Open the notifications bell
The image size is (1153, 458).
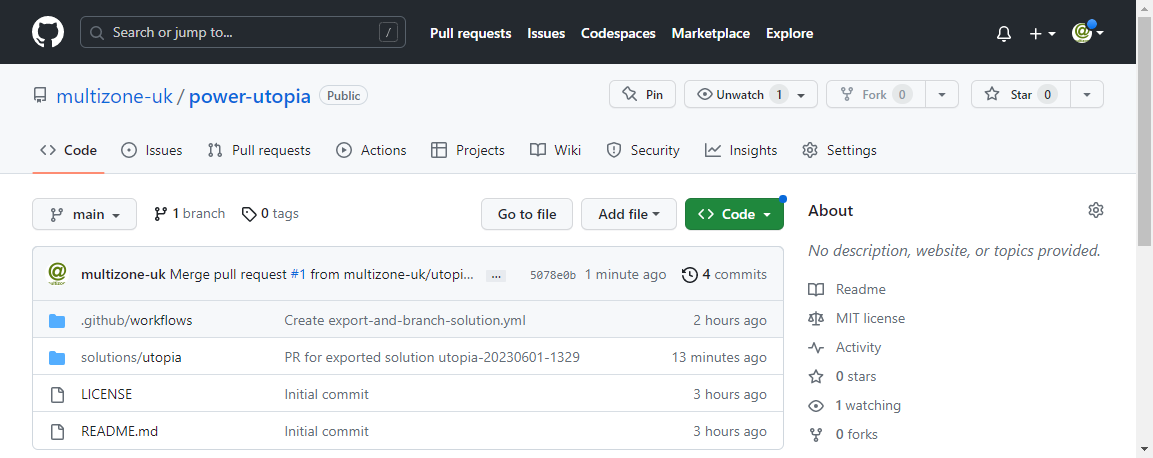(1004, 33)
